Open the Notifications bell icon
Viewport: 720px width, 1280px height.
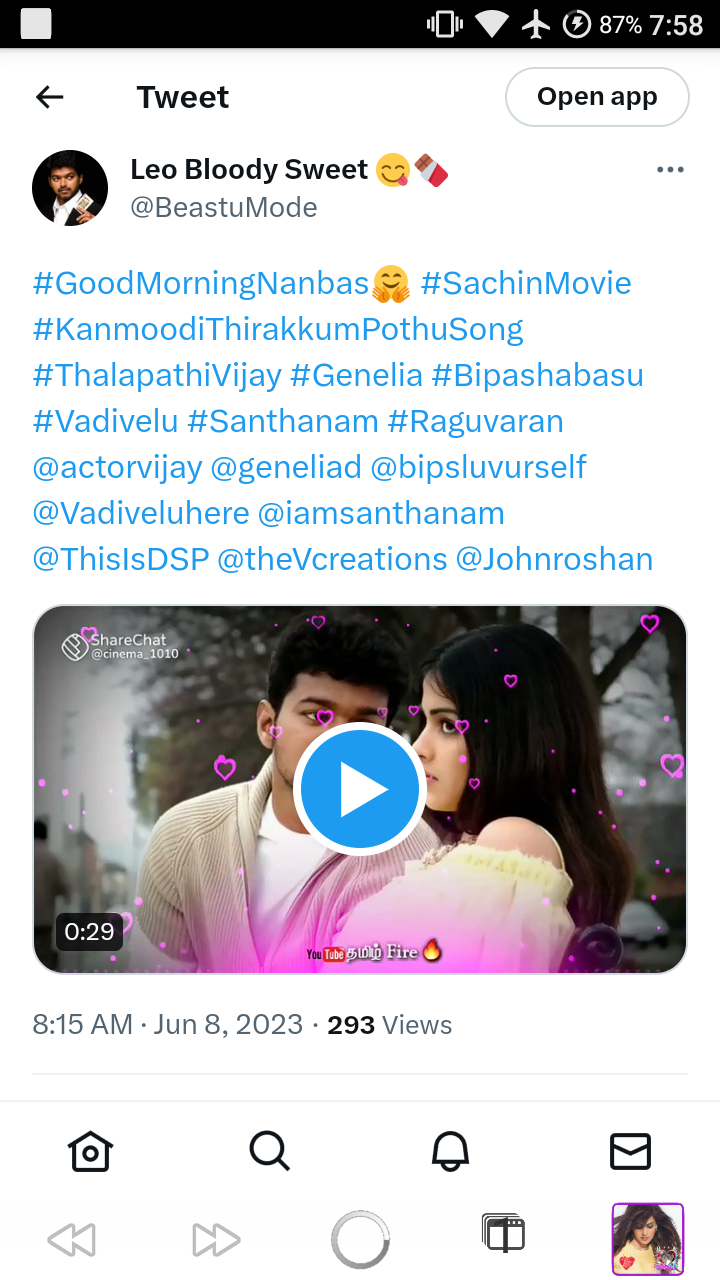(x=450, y=1151)
